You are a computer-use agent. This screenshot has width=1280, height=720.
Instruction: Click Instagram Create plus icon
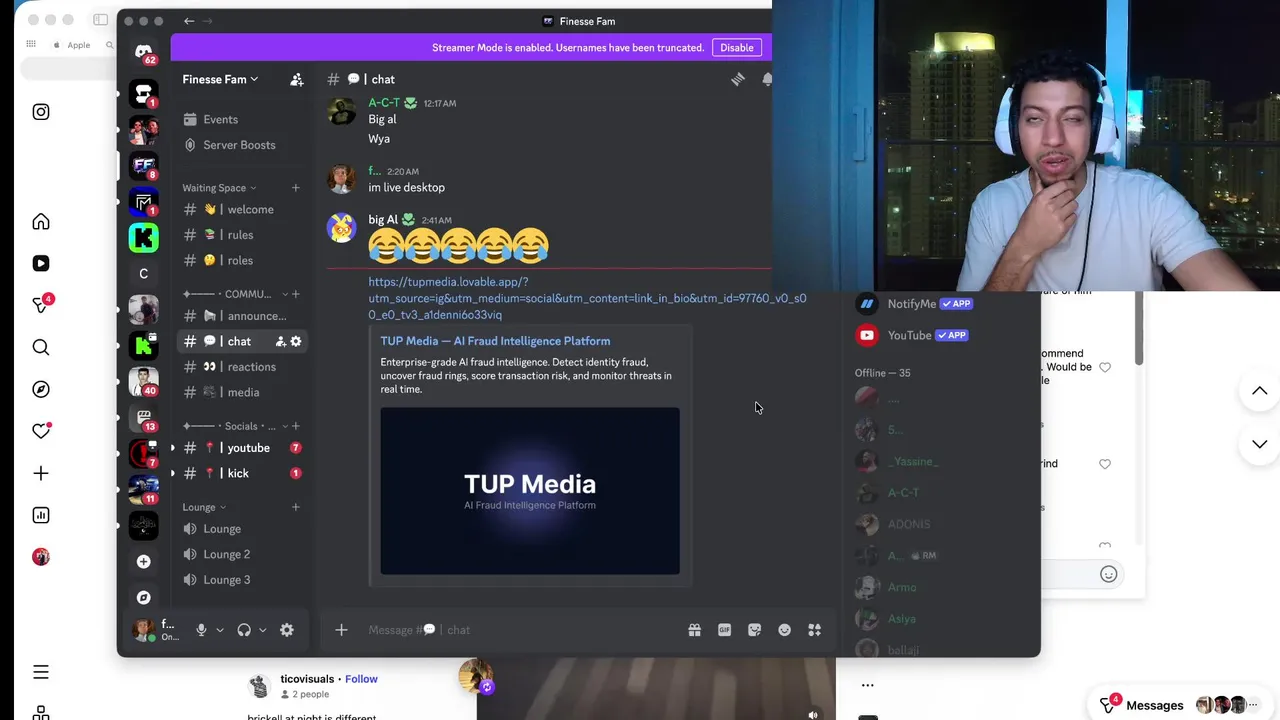41,473
